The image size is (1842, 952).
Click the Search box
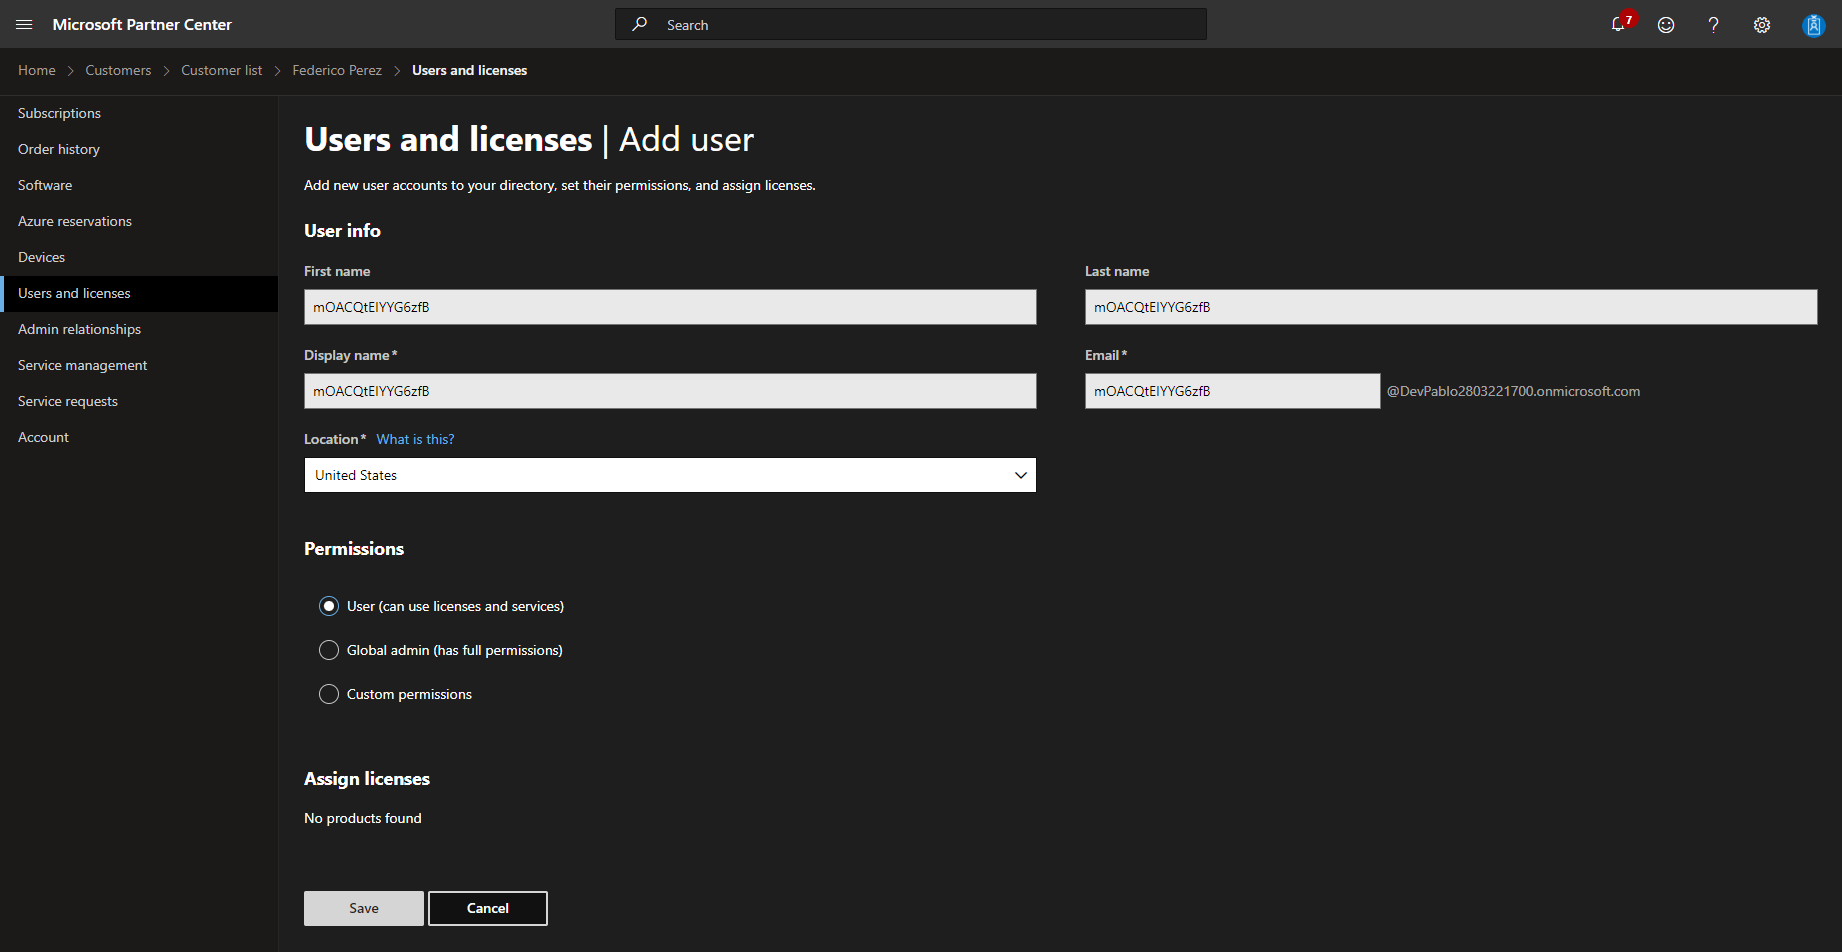(911, 24)
